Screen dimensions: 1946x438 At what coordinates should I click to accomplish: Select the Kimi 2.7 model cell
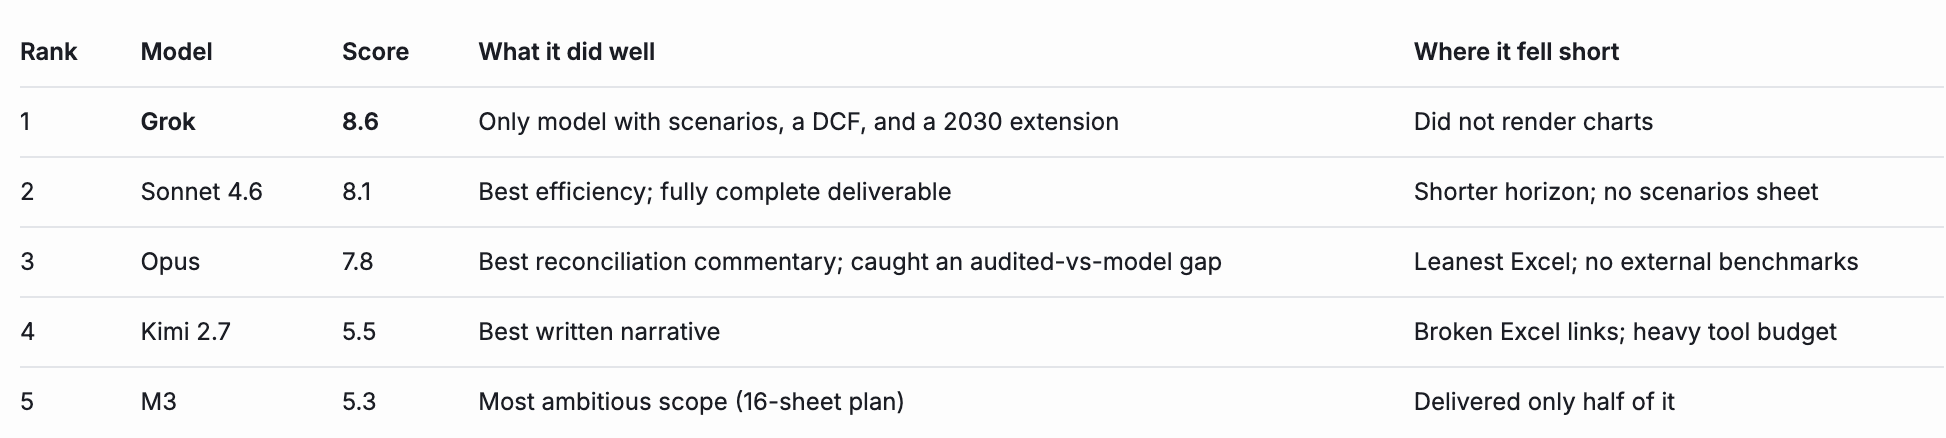click(185, 332)
